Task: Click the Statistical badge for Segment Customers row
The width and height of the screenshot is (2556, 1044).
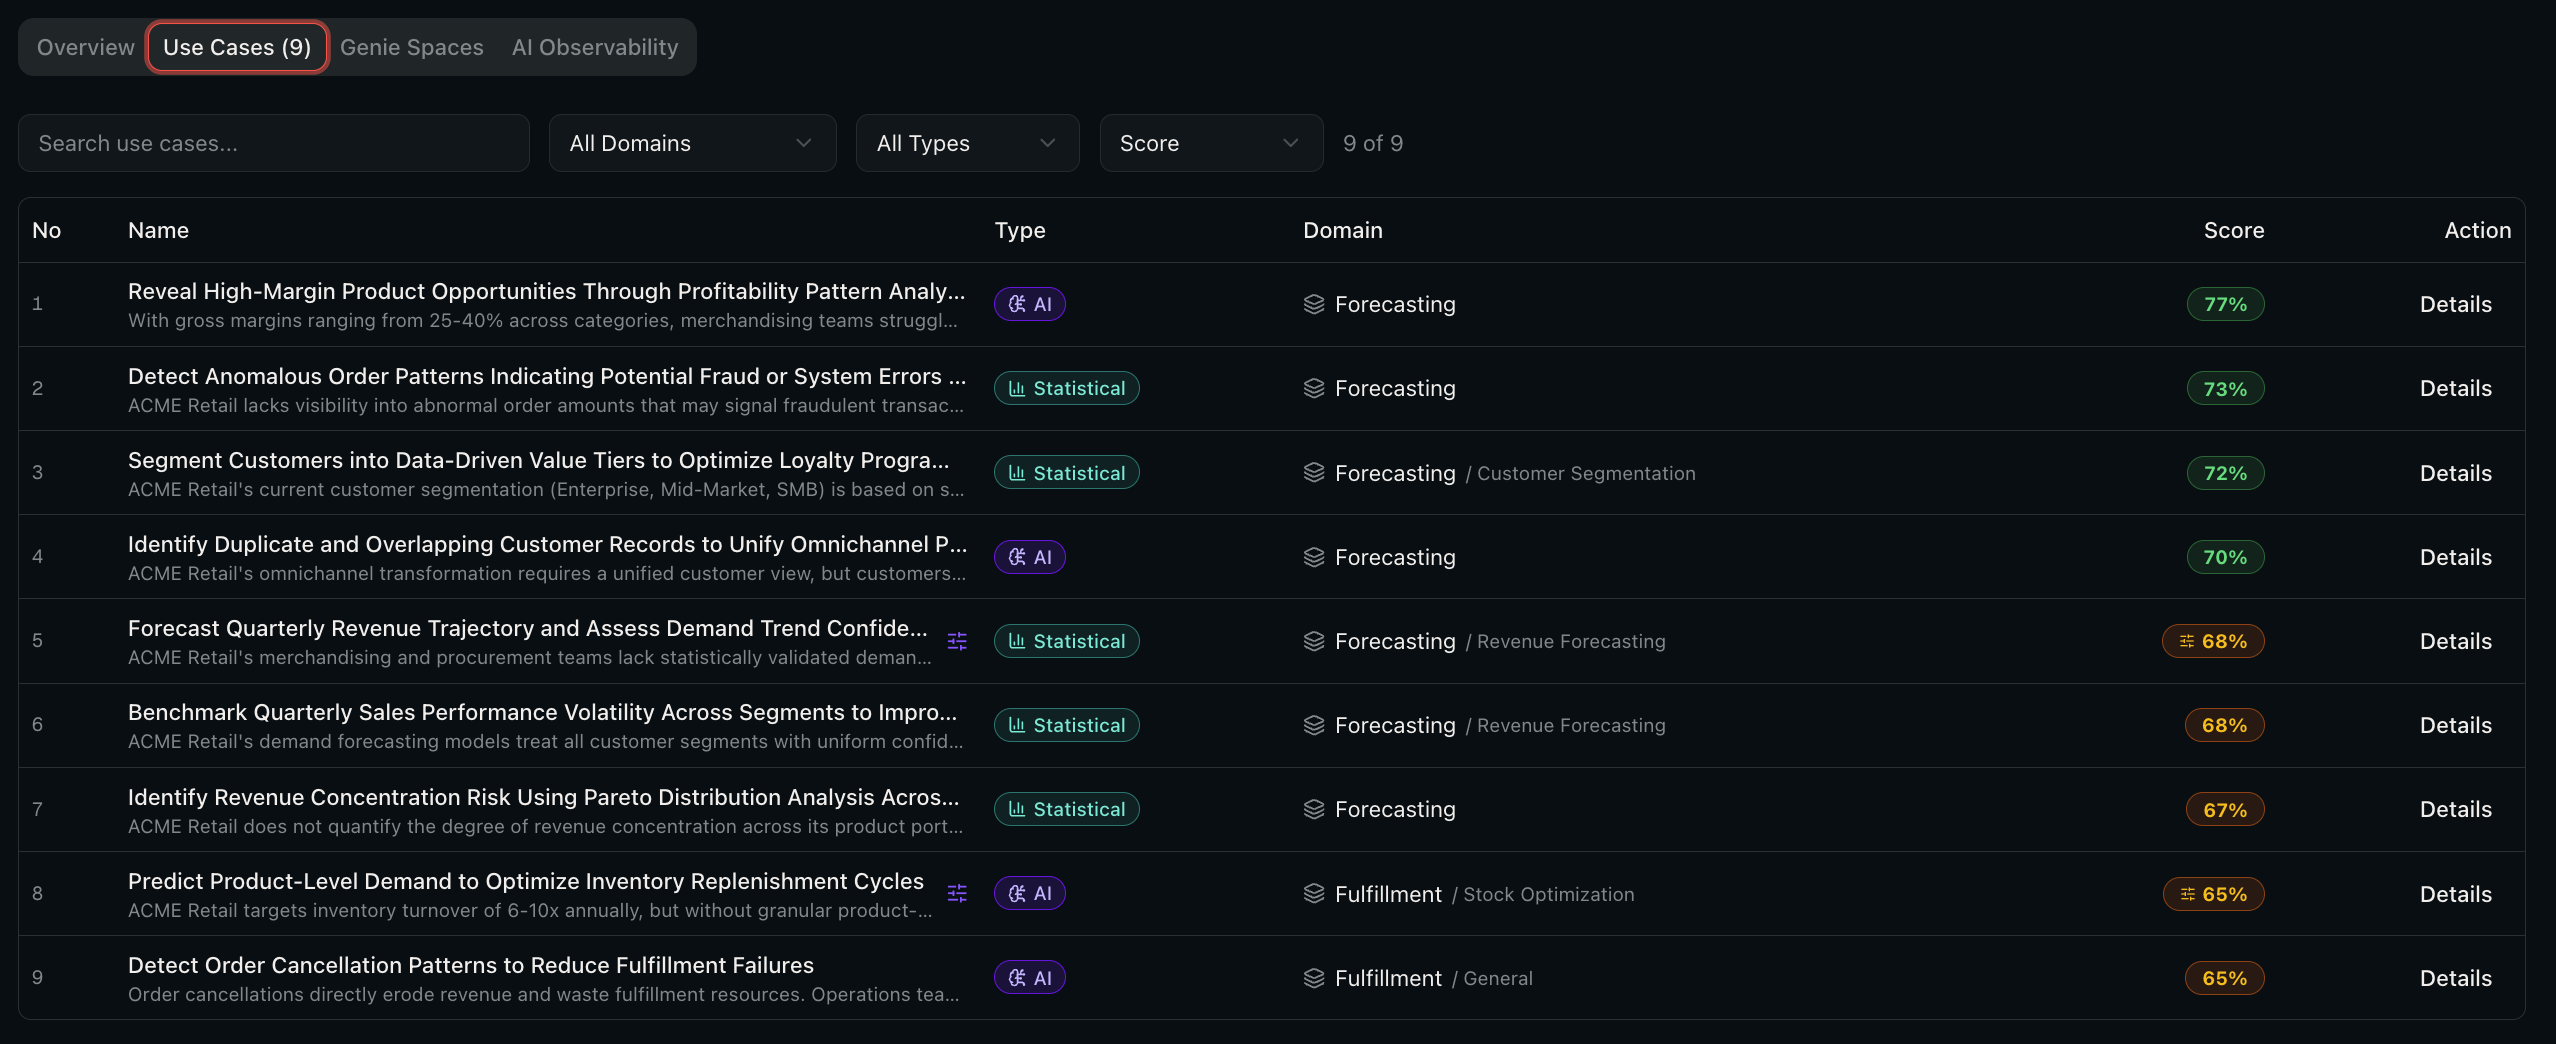Action: [x=1067, y=473]
